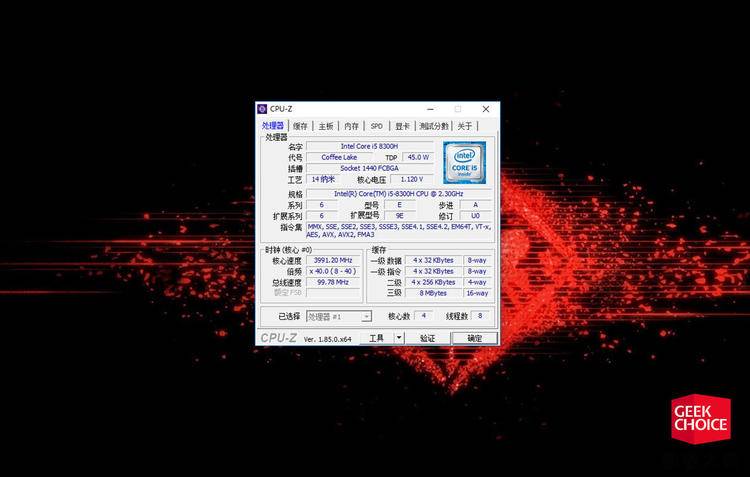This screenshot has width=750, height=477.
Task: Expand the 工具 dropdown arrow
Action: (399, 338)
